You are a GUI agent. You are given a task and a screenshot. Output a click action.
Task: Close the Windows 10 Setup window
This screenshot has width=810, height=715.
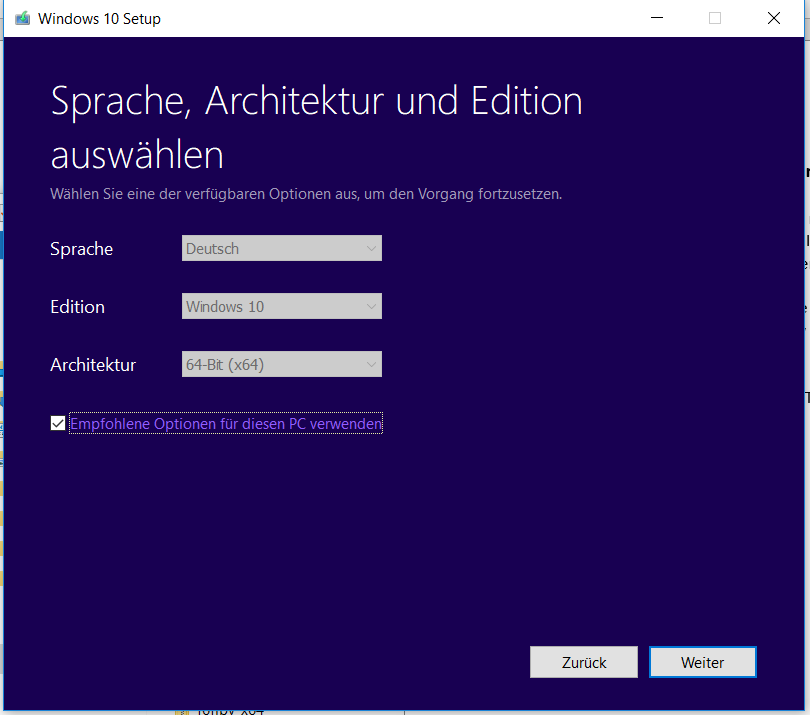pos(773,18)
